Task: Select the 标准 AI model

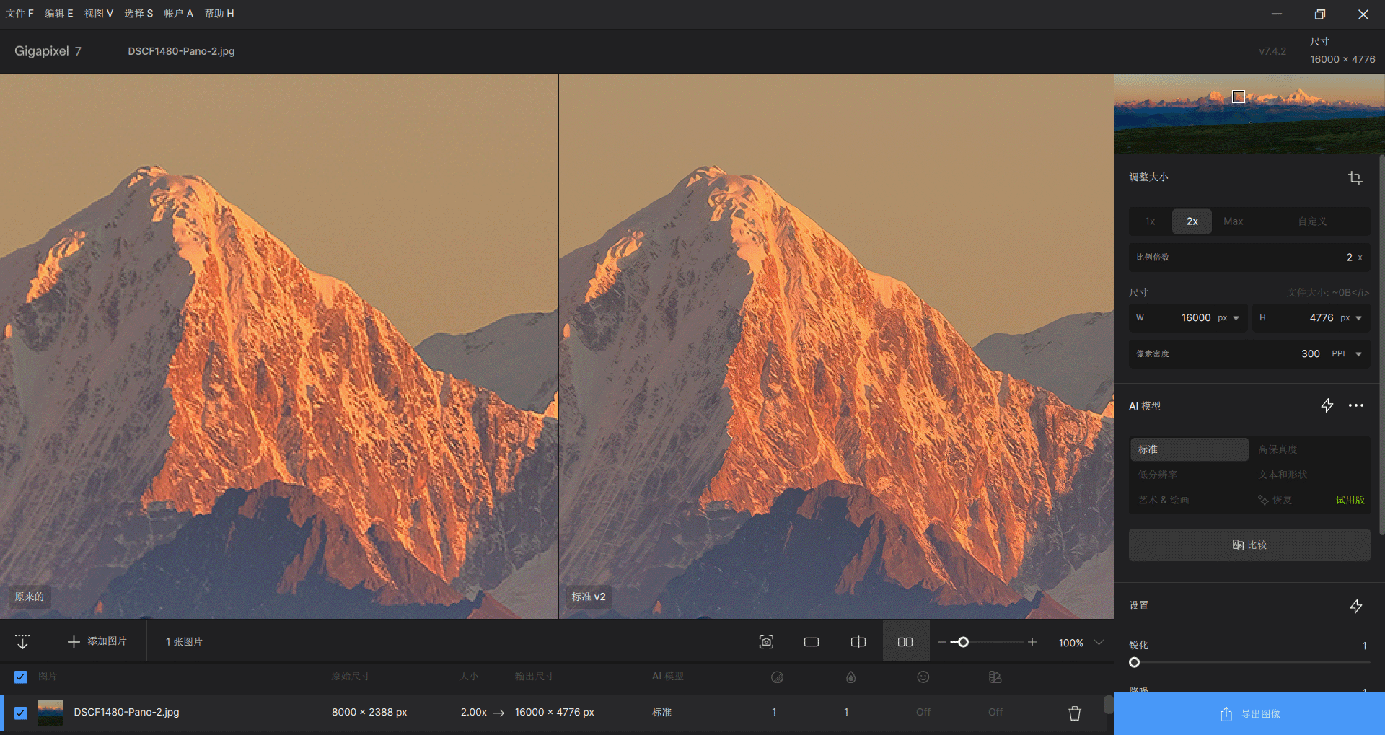Action: 1190,450
